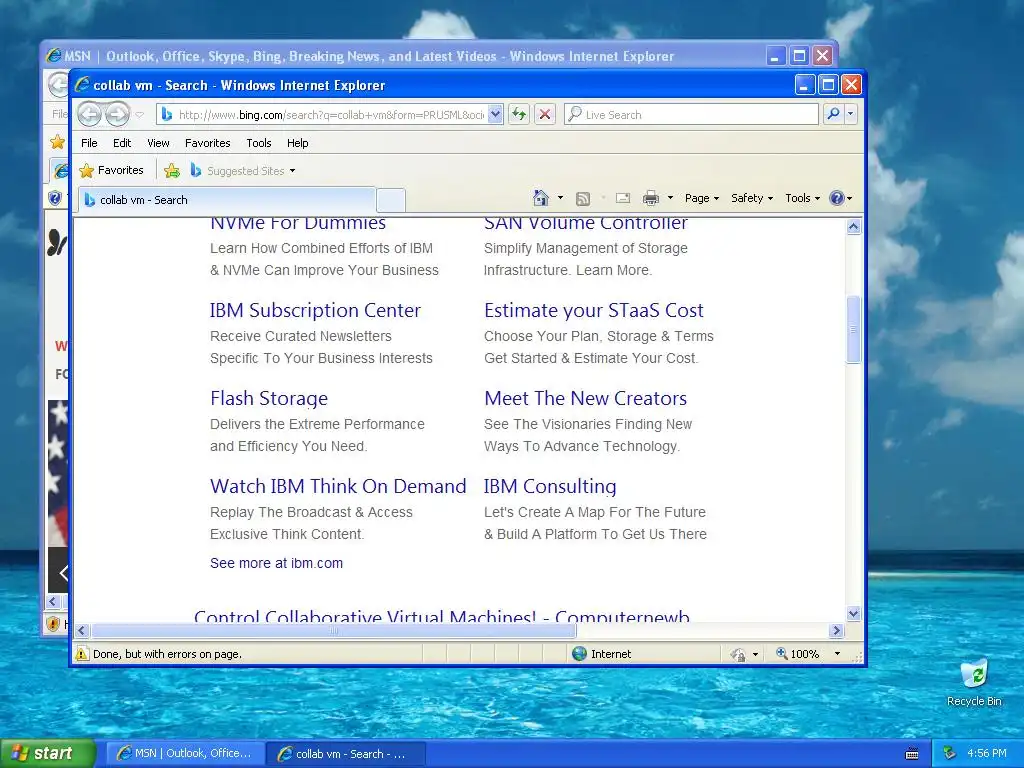The width and height of the screenshot is (1024, 768).
Task: Click the Print icon
Action: (x=651, y=198)
